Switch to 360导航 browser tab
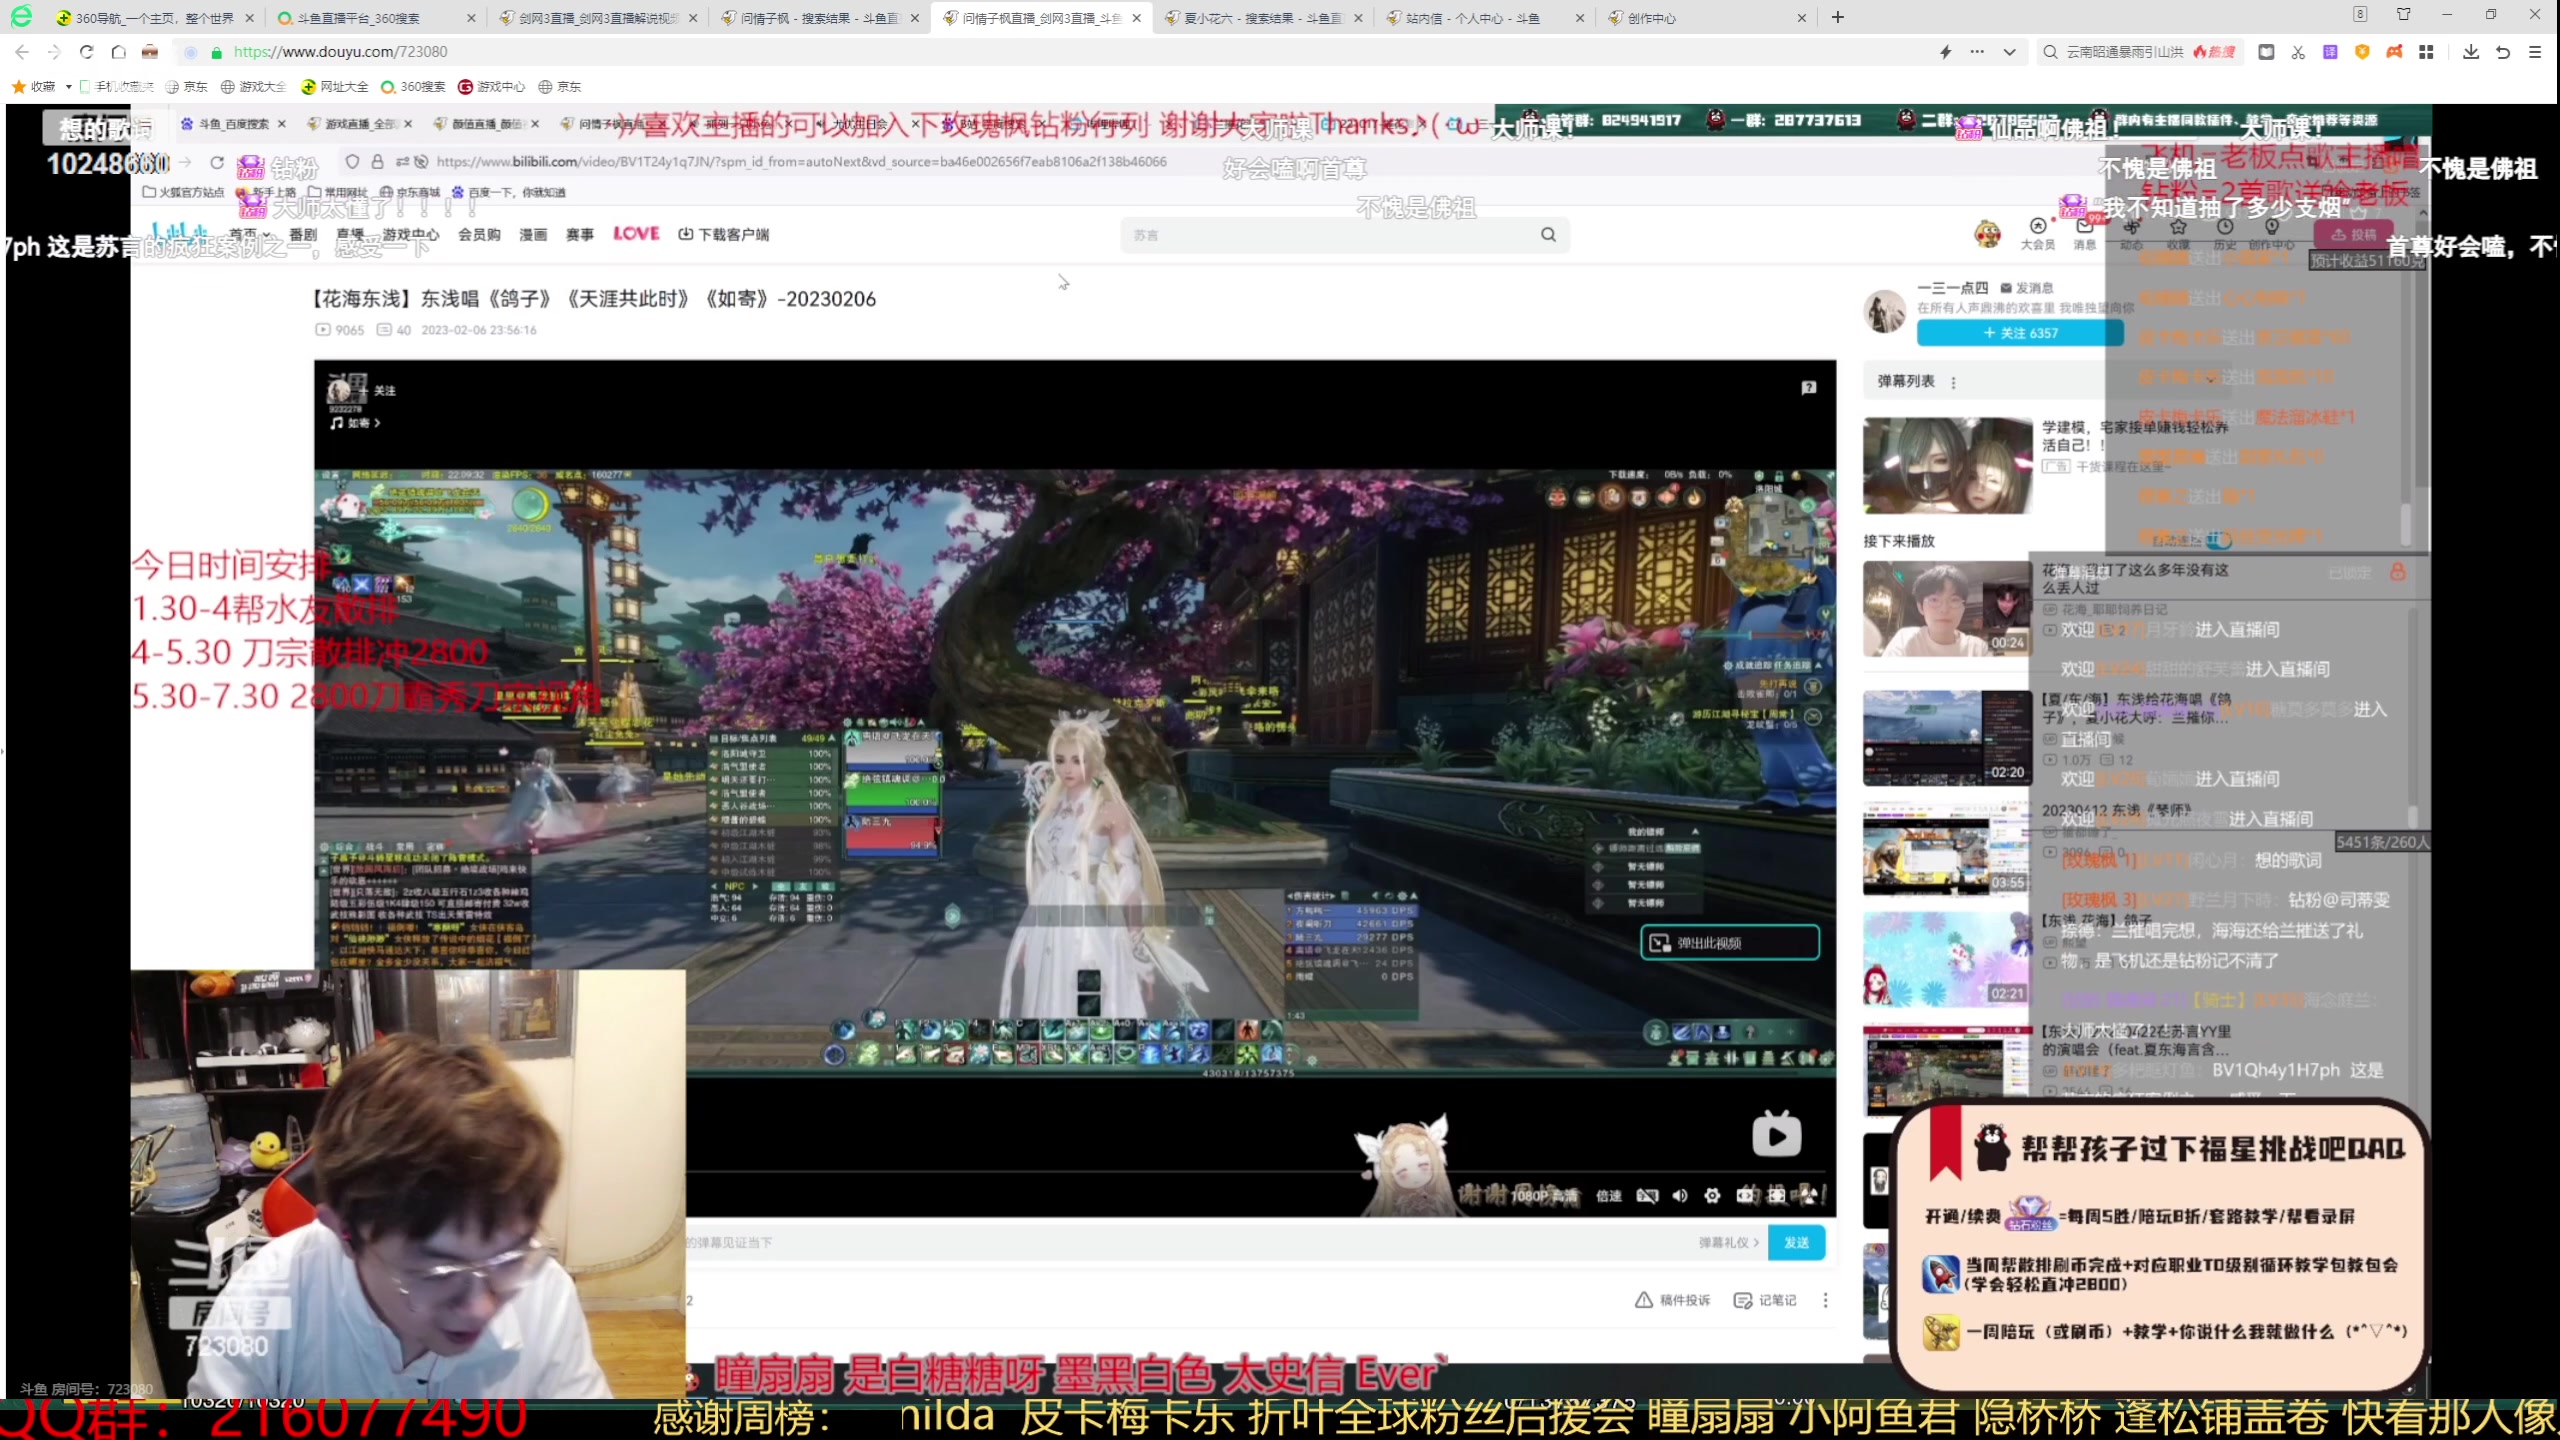Viewport: 2560px width, 1440px height. pyautogui.click(x=155, y=18)
